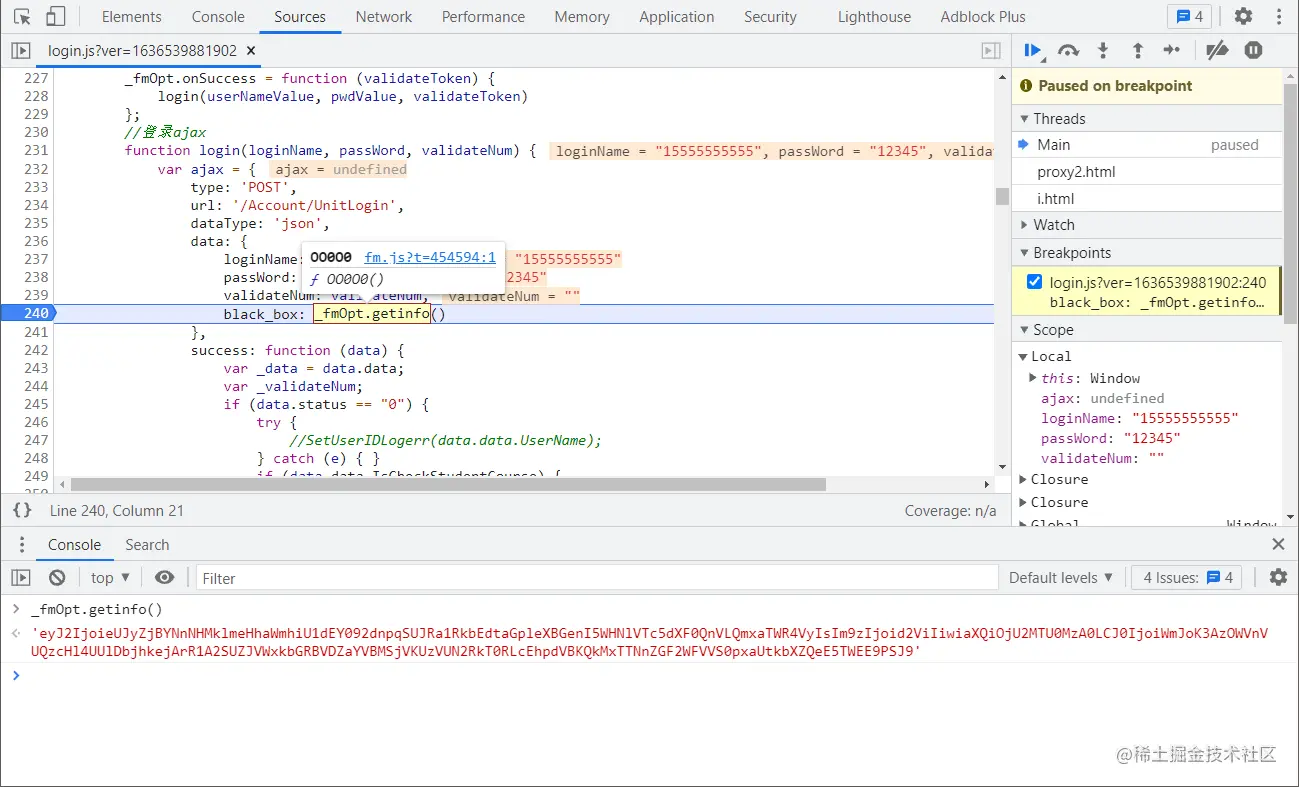The image size is (1299, 787).
Task: Uncheck the login.js line 240 breakpoint
Action: [x=1035, y=282]
